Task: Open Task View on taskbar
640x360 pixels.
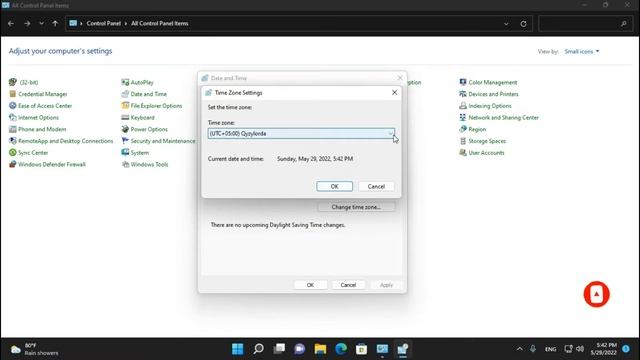Action: pyautogui.click(x=279, y=349)
